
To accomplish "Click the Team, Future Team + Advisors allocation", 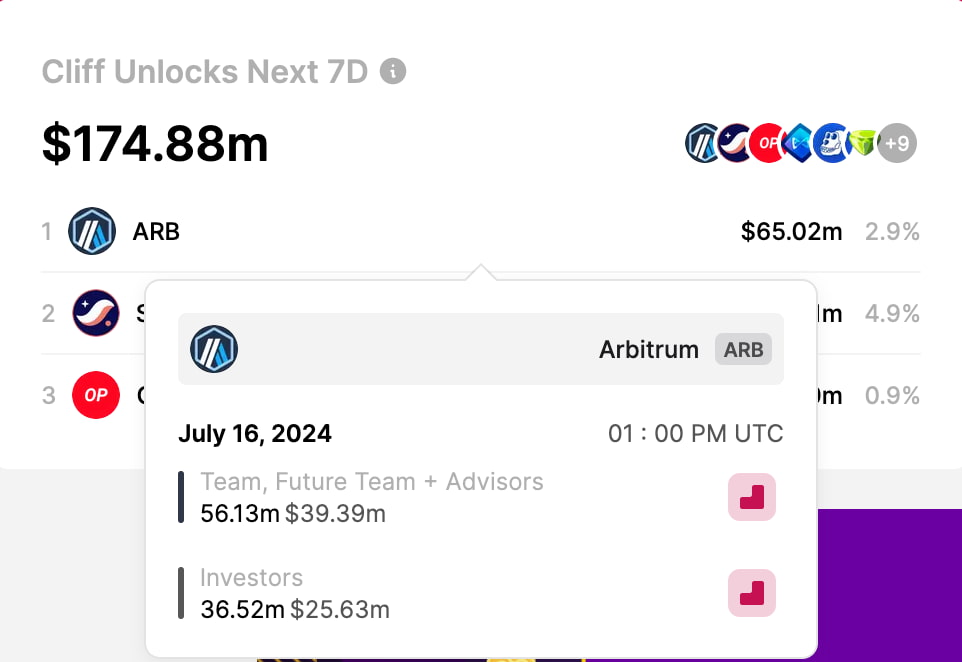I will pos(372,482).
